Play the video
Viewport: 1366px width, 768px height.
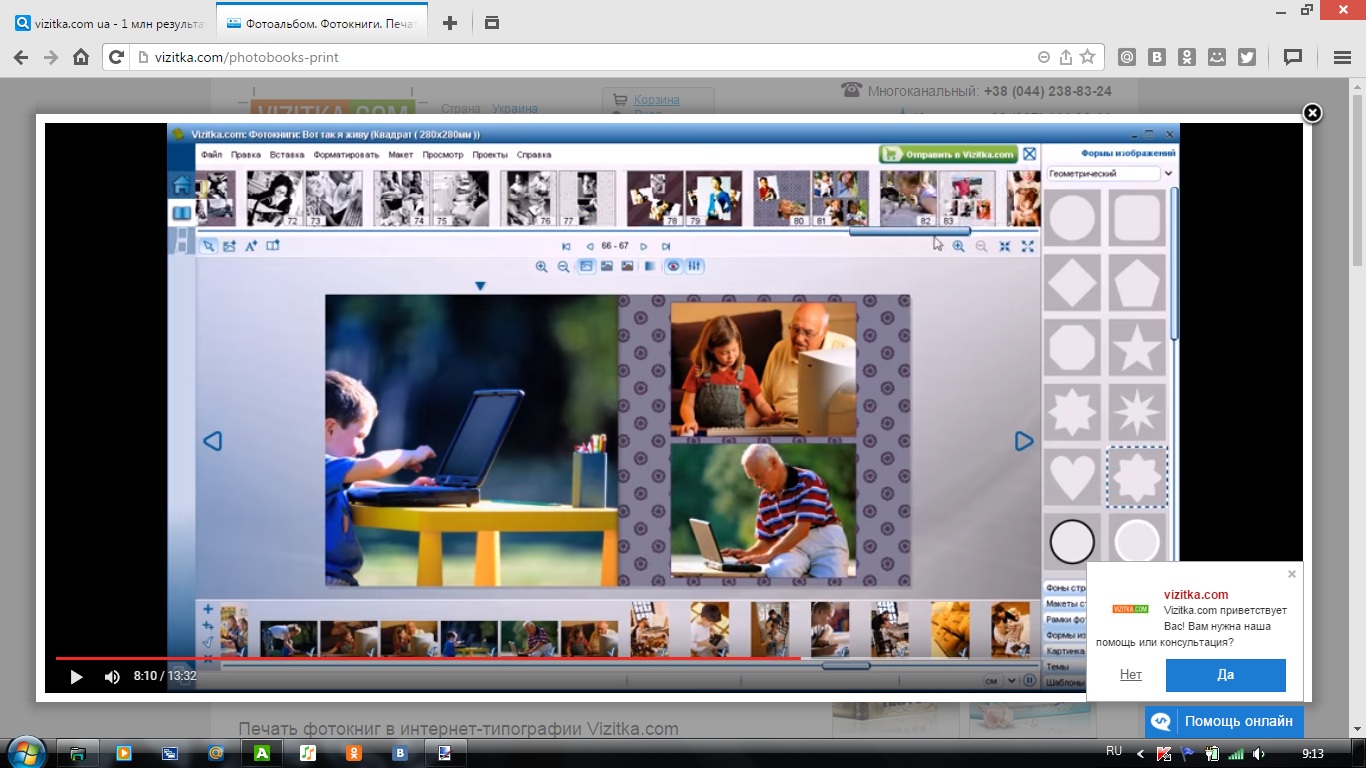click(x=76, y=677)
